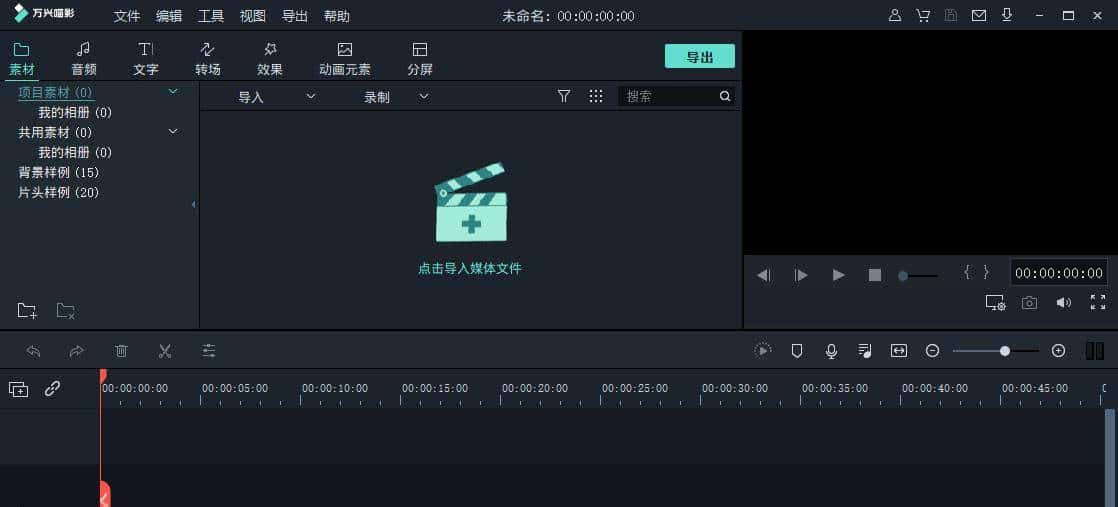
Task: Collapse the media library side panel arrow
Action: point(193,205)
